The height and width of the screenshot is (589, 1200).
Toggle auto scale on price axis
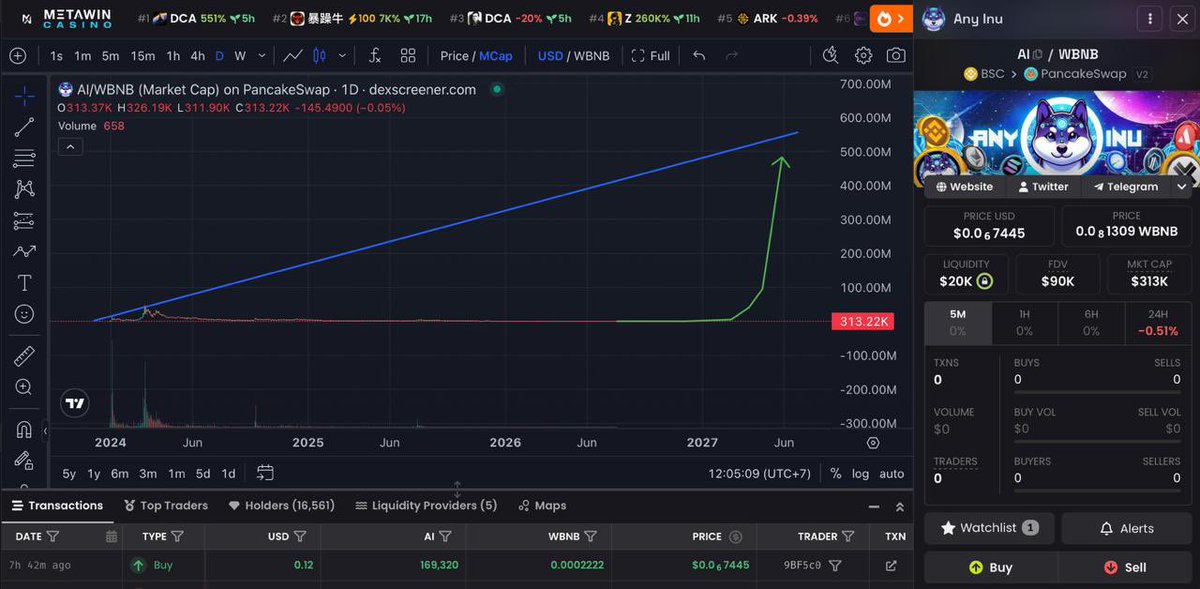click(891, 473)
